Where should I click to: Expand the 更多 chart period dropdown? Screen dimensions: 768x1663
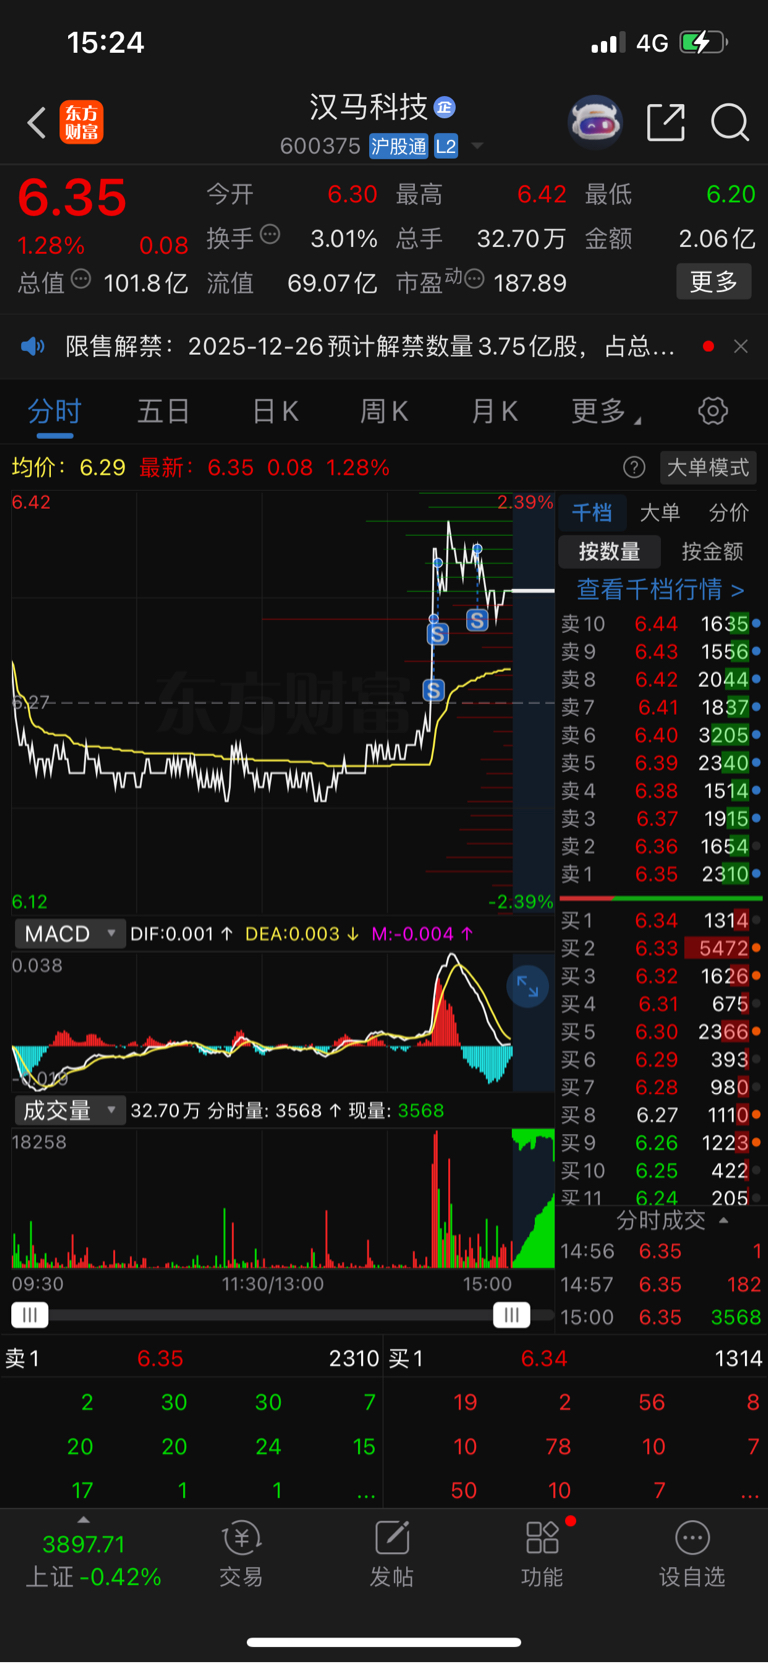[606, 411]
